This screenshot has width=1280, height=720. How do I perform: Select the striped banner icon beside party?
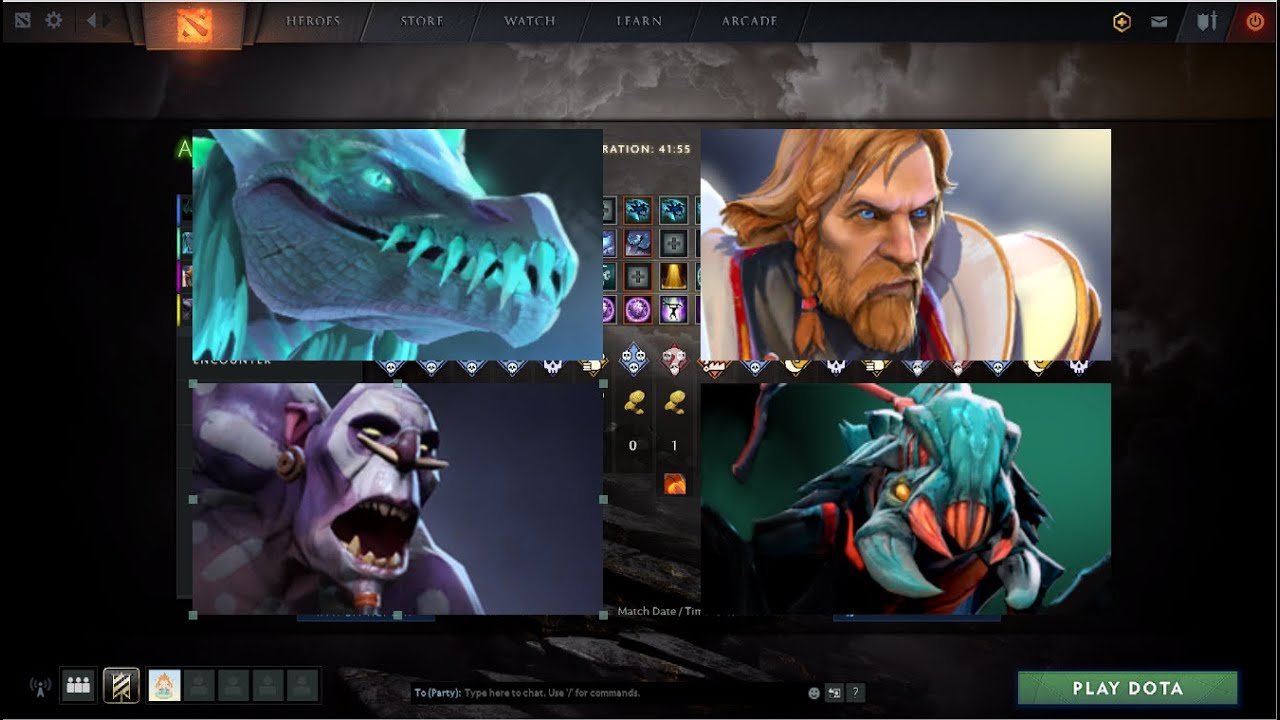click(122, 685)
